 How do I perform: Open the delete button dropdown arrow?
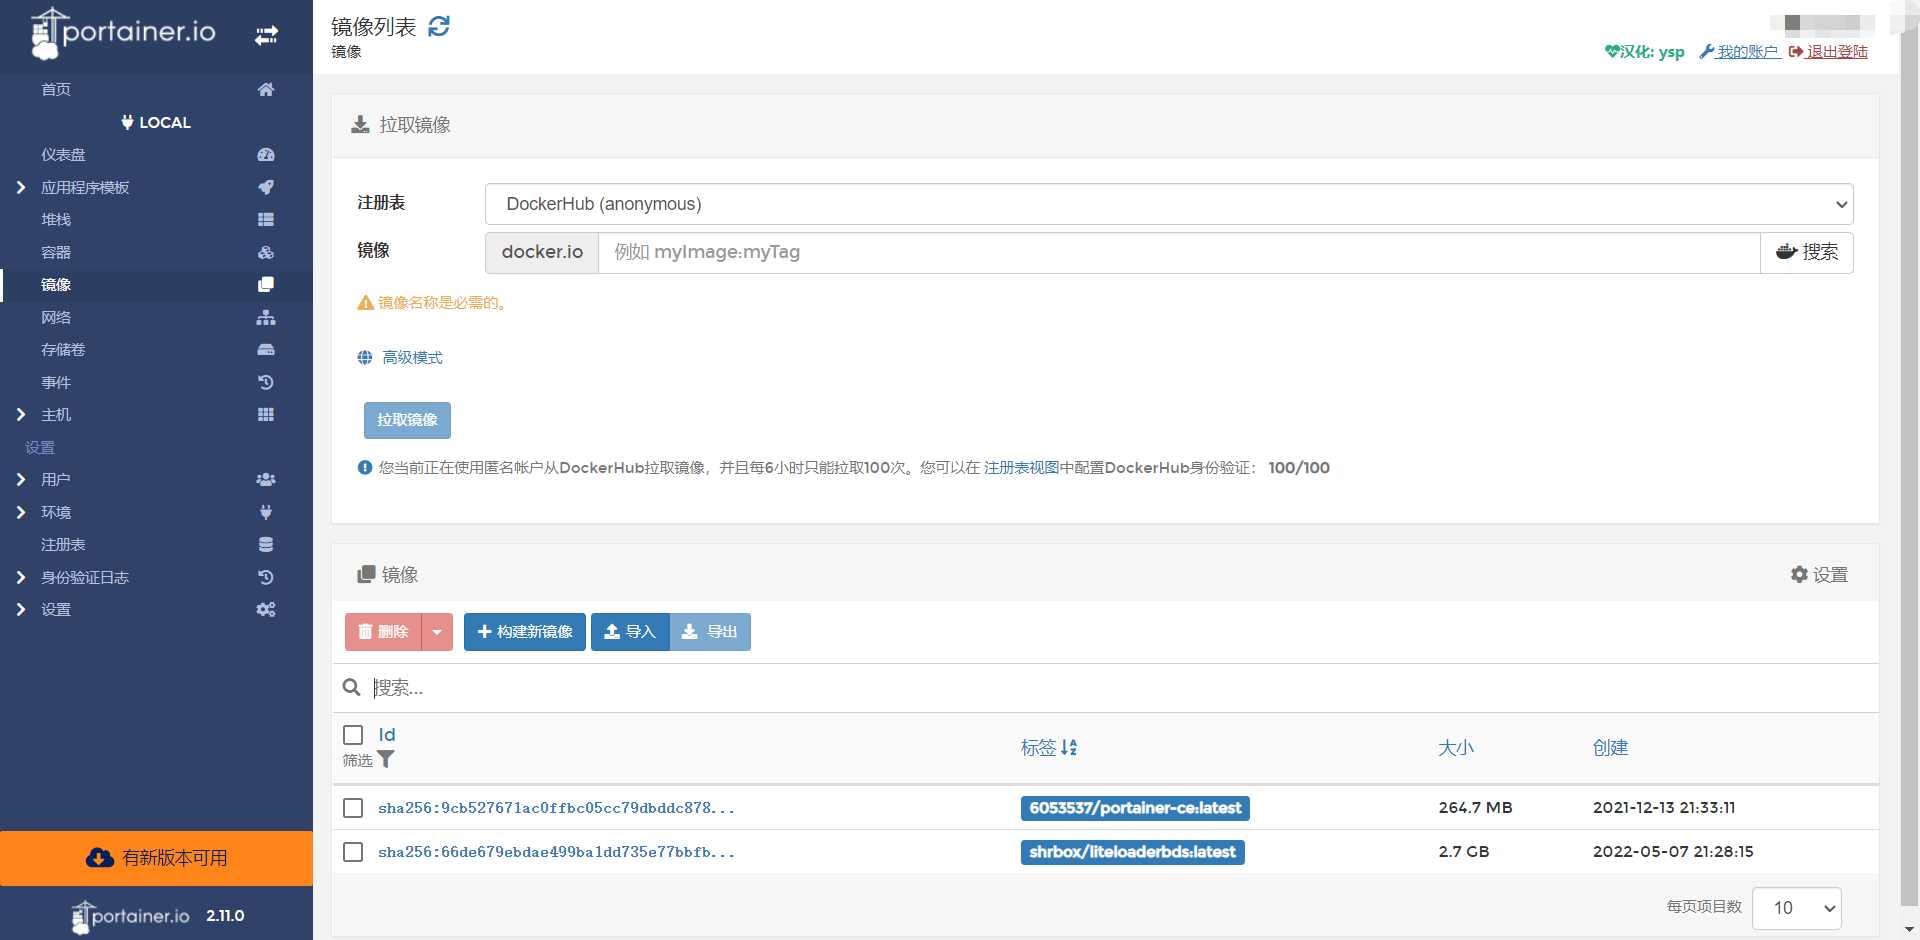tap(437, 632)
